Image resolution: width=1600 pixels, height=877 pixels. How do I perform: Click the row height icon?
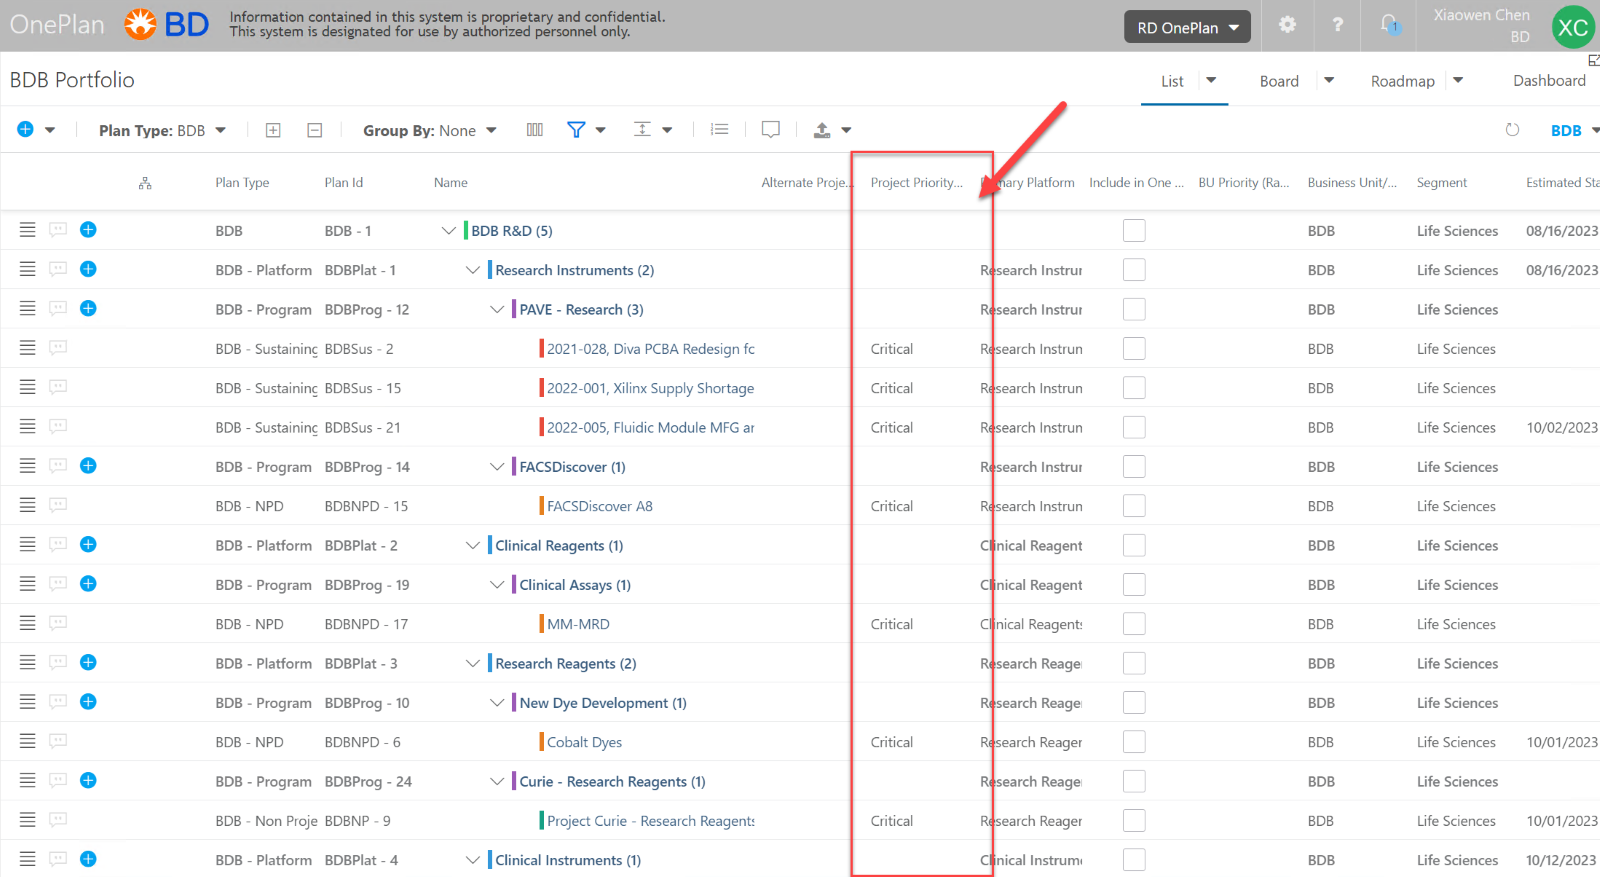(x=643, y=130)
